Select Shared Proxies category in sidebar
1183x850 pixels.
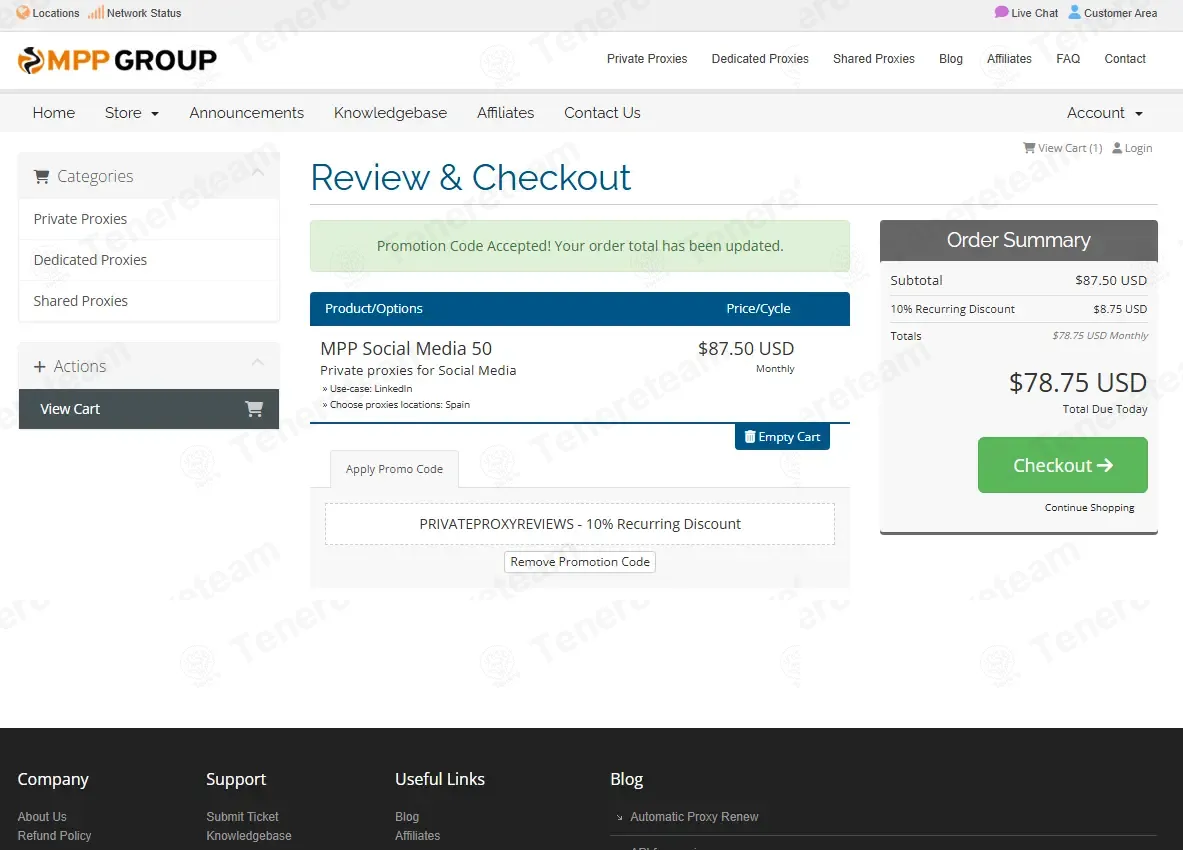[149, 301]
